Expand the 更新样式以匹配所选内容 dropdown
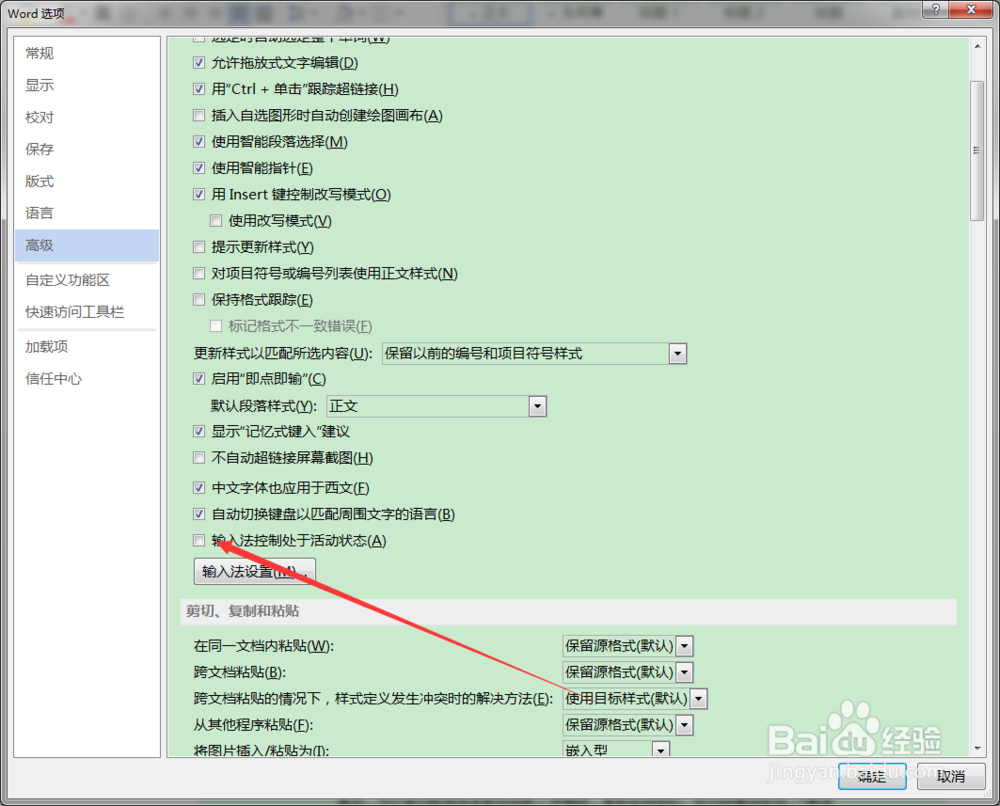The width and height of the screenshot is (1000, 806). click(678, 353)
